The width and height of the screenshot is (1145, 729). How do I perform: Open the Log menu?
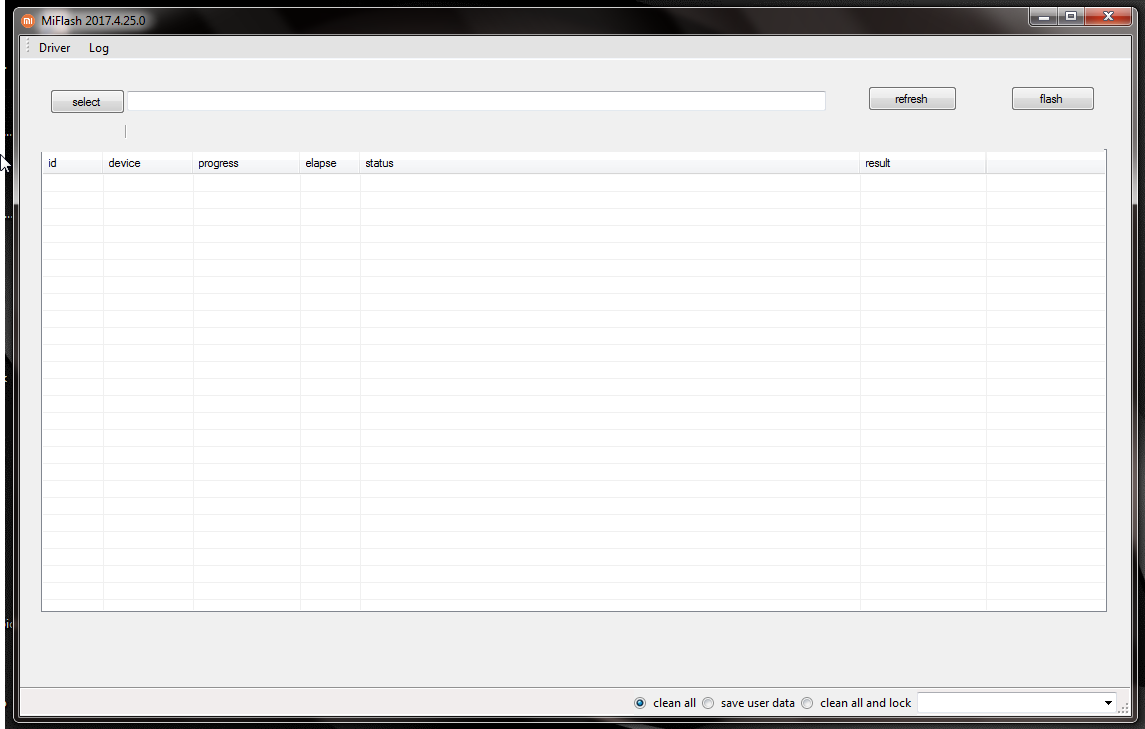(99, 47)
